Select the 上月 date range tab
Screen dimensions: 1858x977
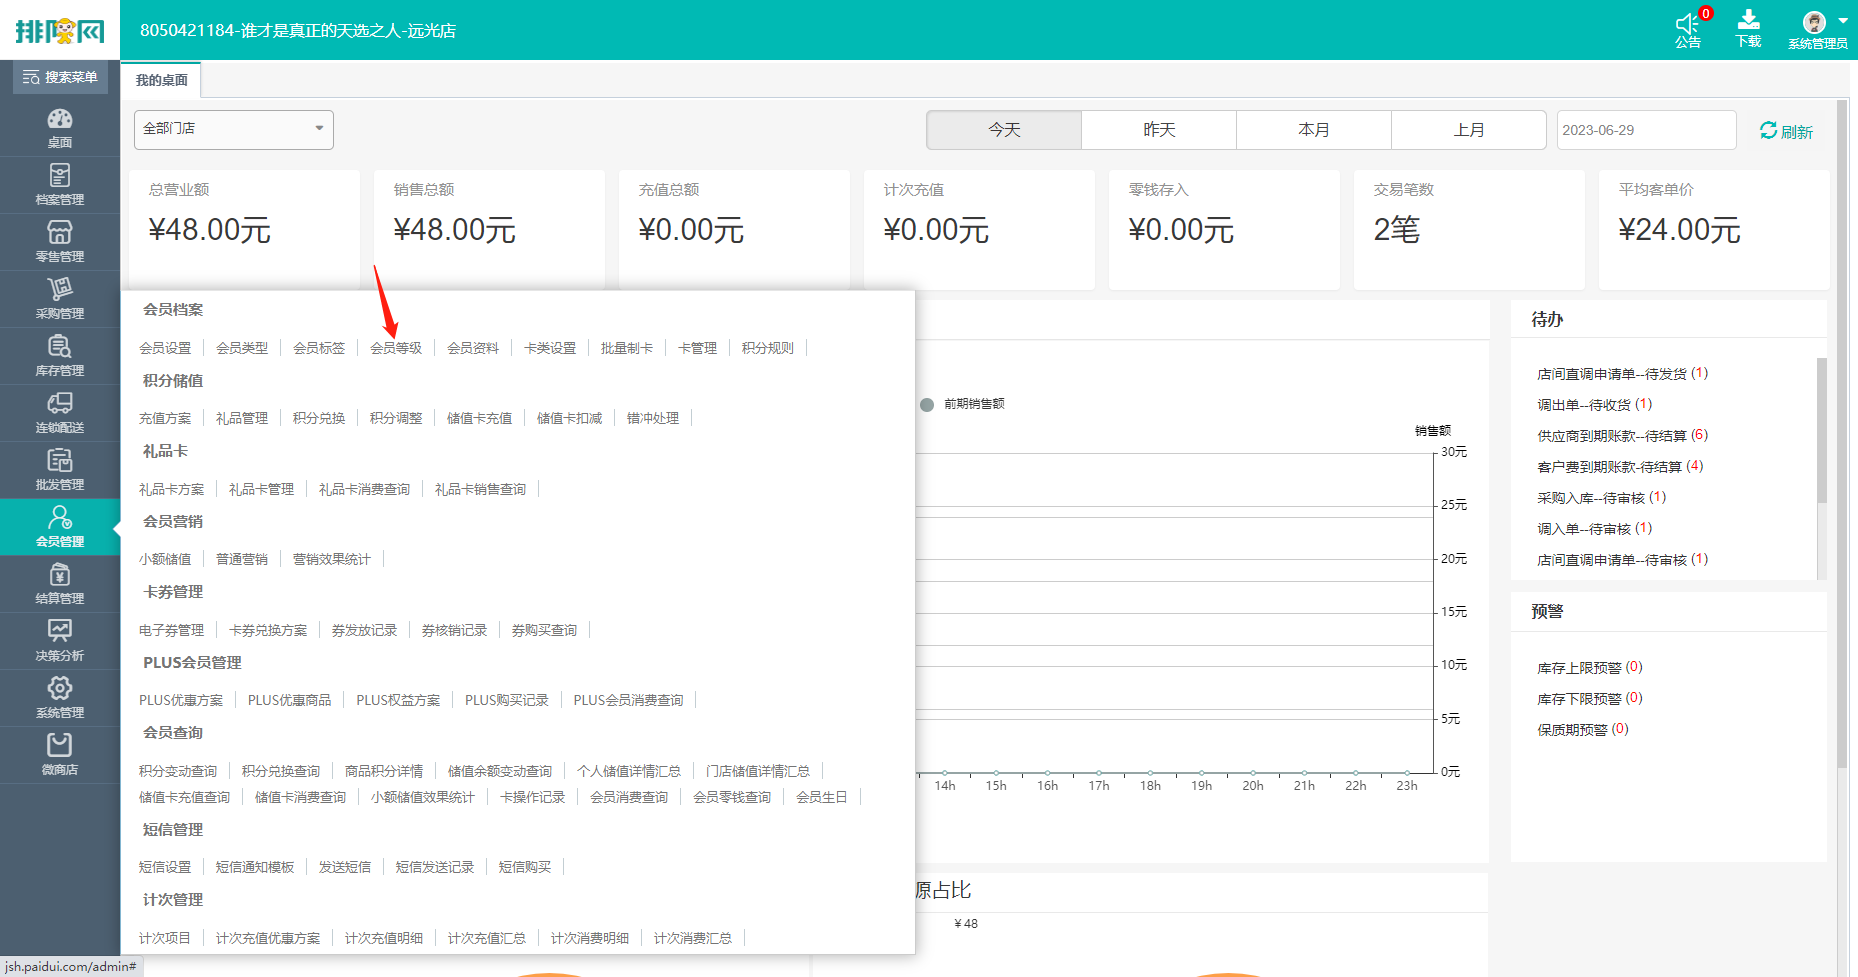pos(1469,130)
